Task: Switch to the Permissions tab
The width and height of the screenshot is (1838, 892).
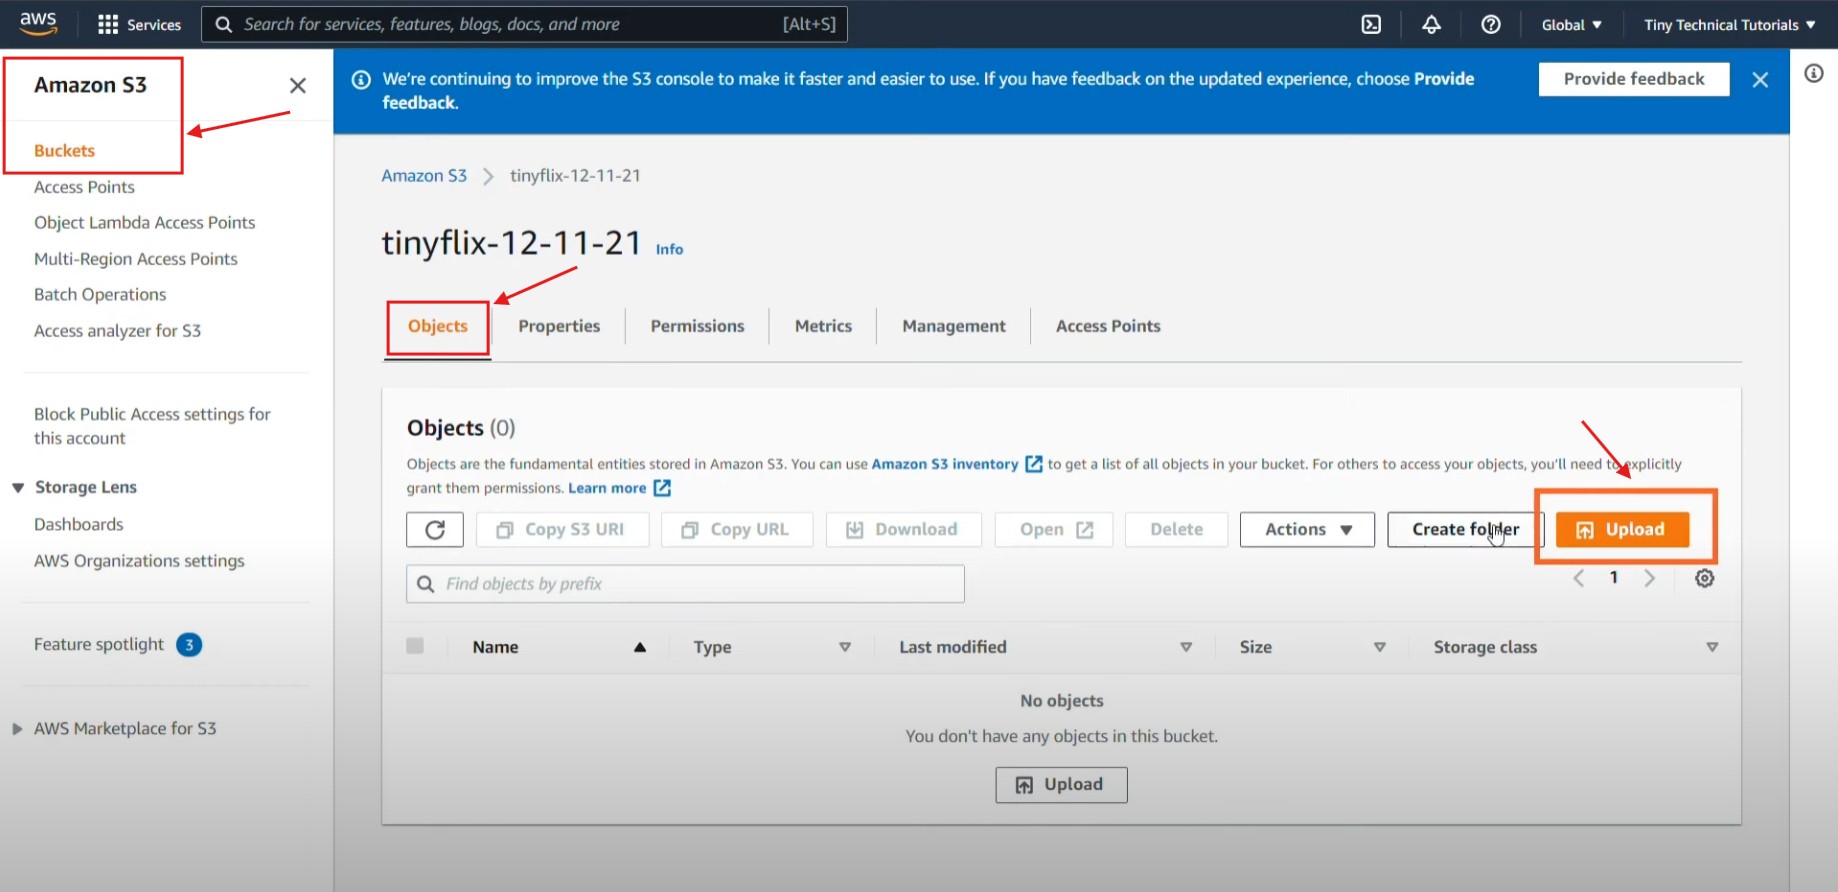Action: point(697,326)
